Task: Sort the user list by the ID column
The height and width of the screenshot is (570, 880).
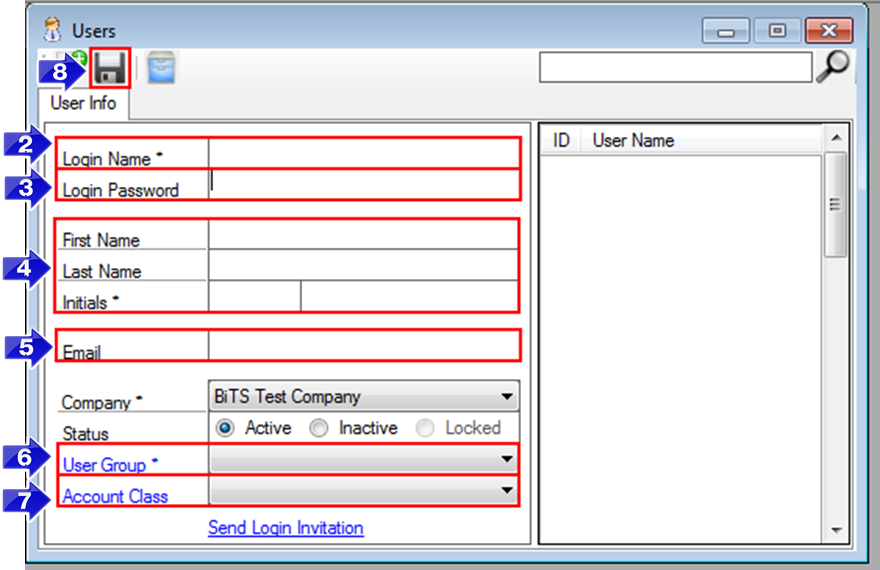Action: click(561, 140)
